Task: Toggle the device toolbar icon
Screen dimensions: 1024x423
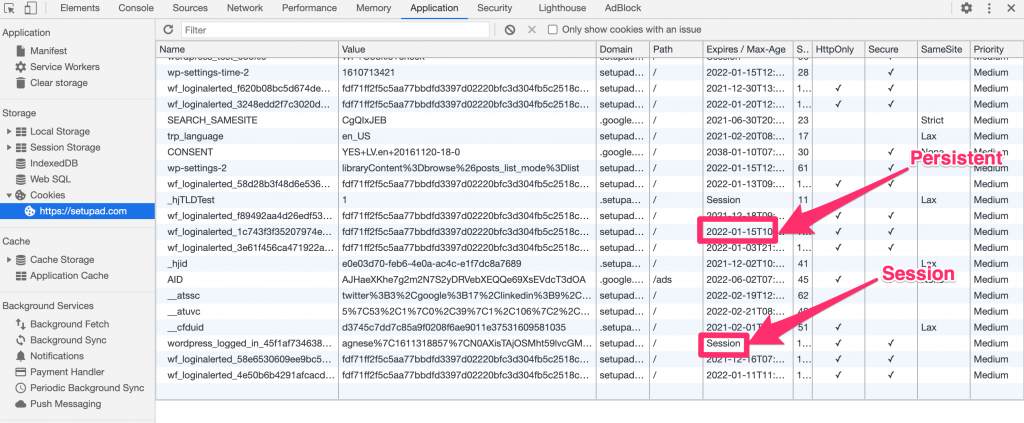Action: [31, 8]
